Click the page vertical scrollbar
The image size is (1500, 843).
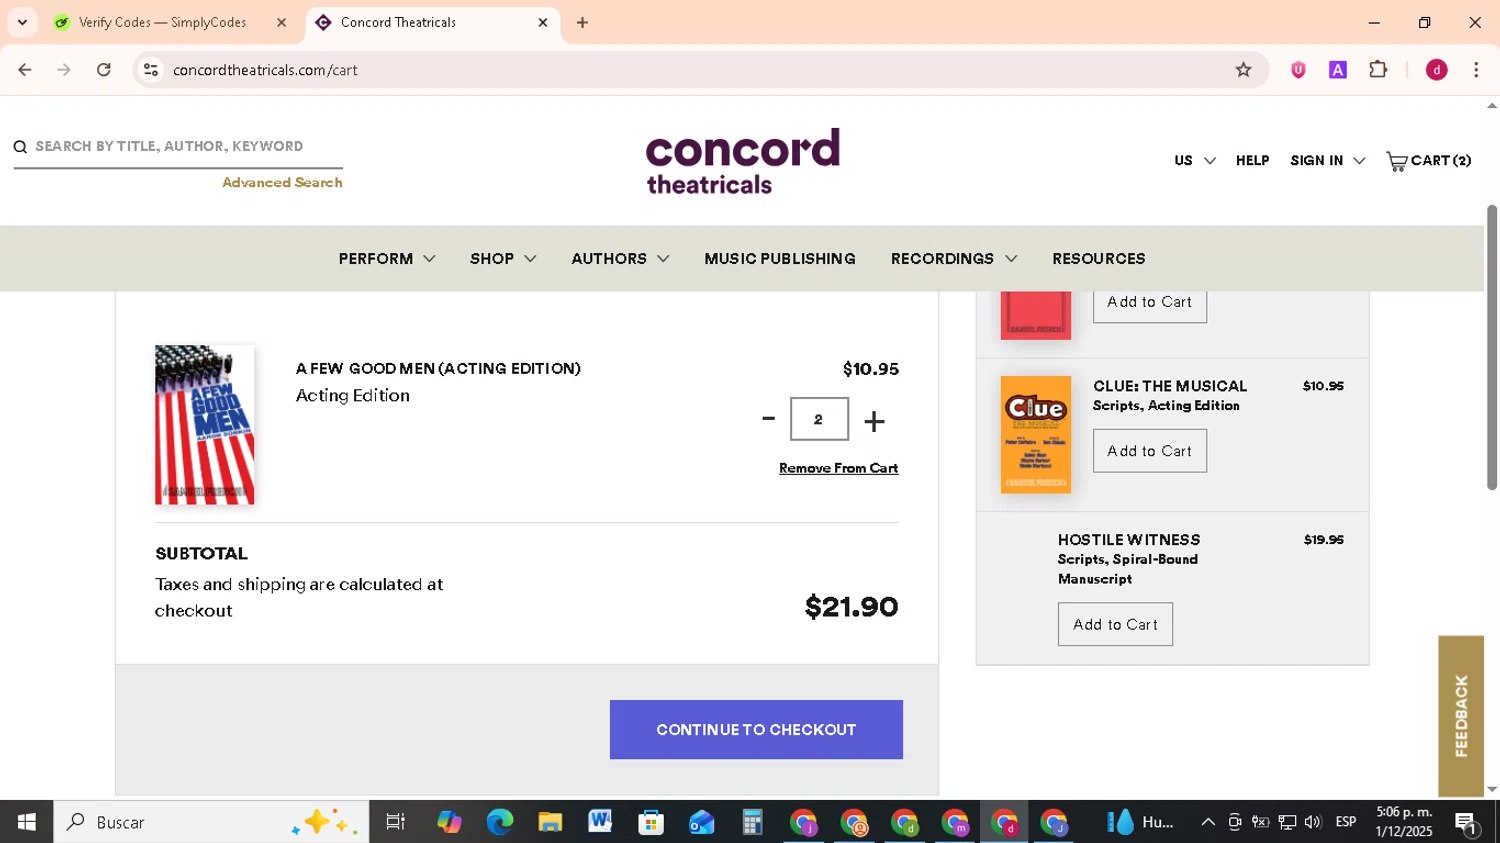pyautogui.click(x=1492, y=347)
